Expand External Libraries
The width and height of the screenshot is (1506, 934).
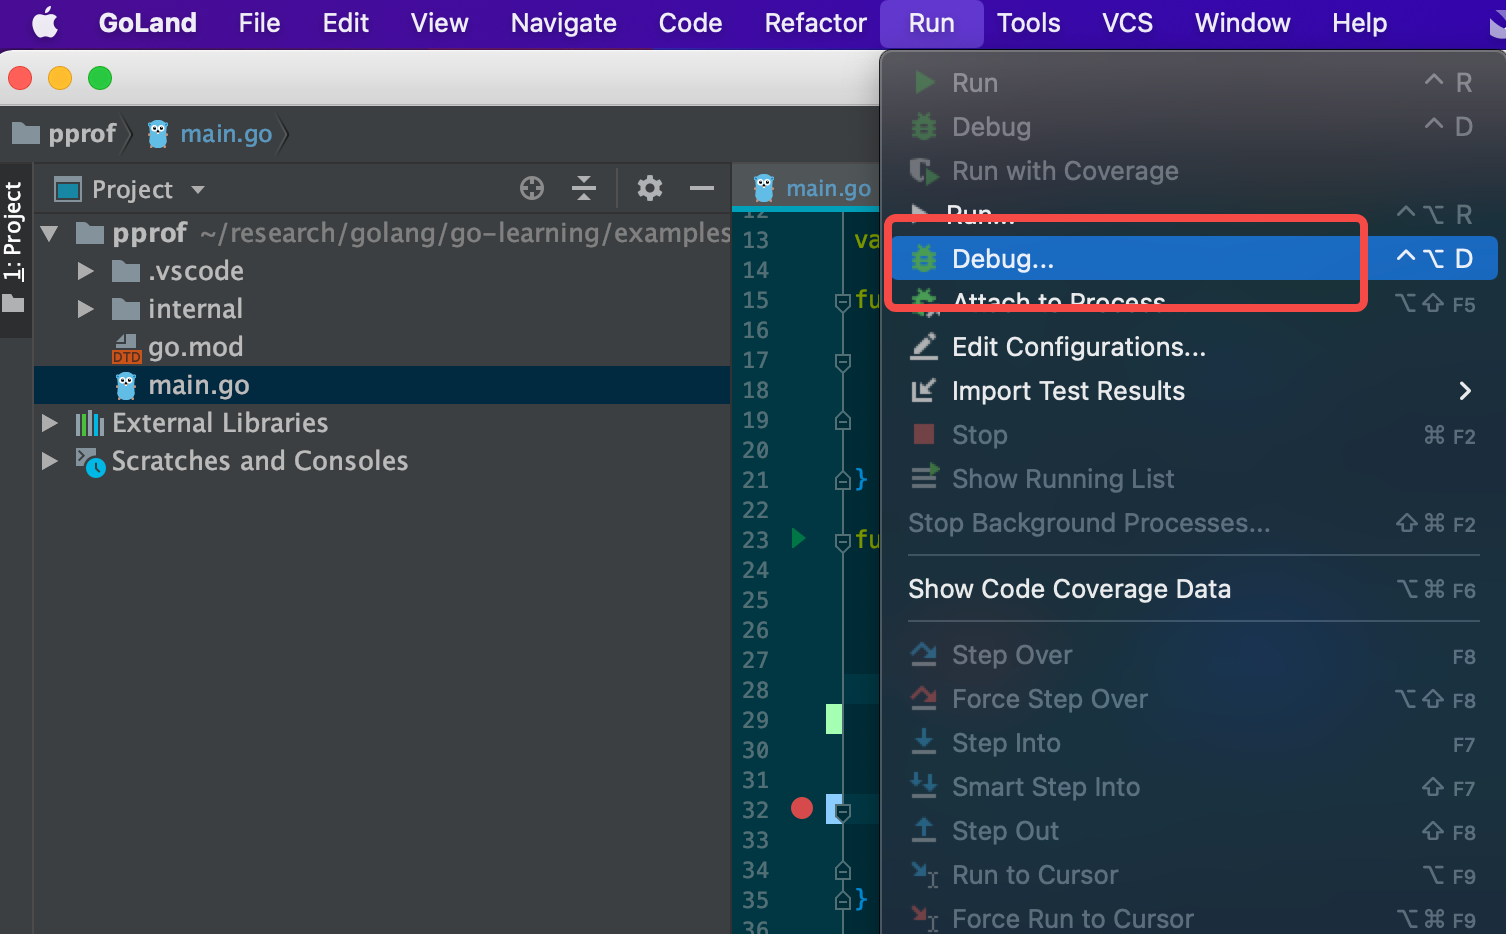(x=49, y=422)
